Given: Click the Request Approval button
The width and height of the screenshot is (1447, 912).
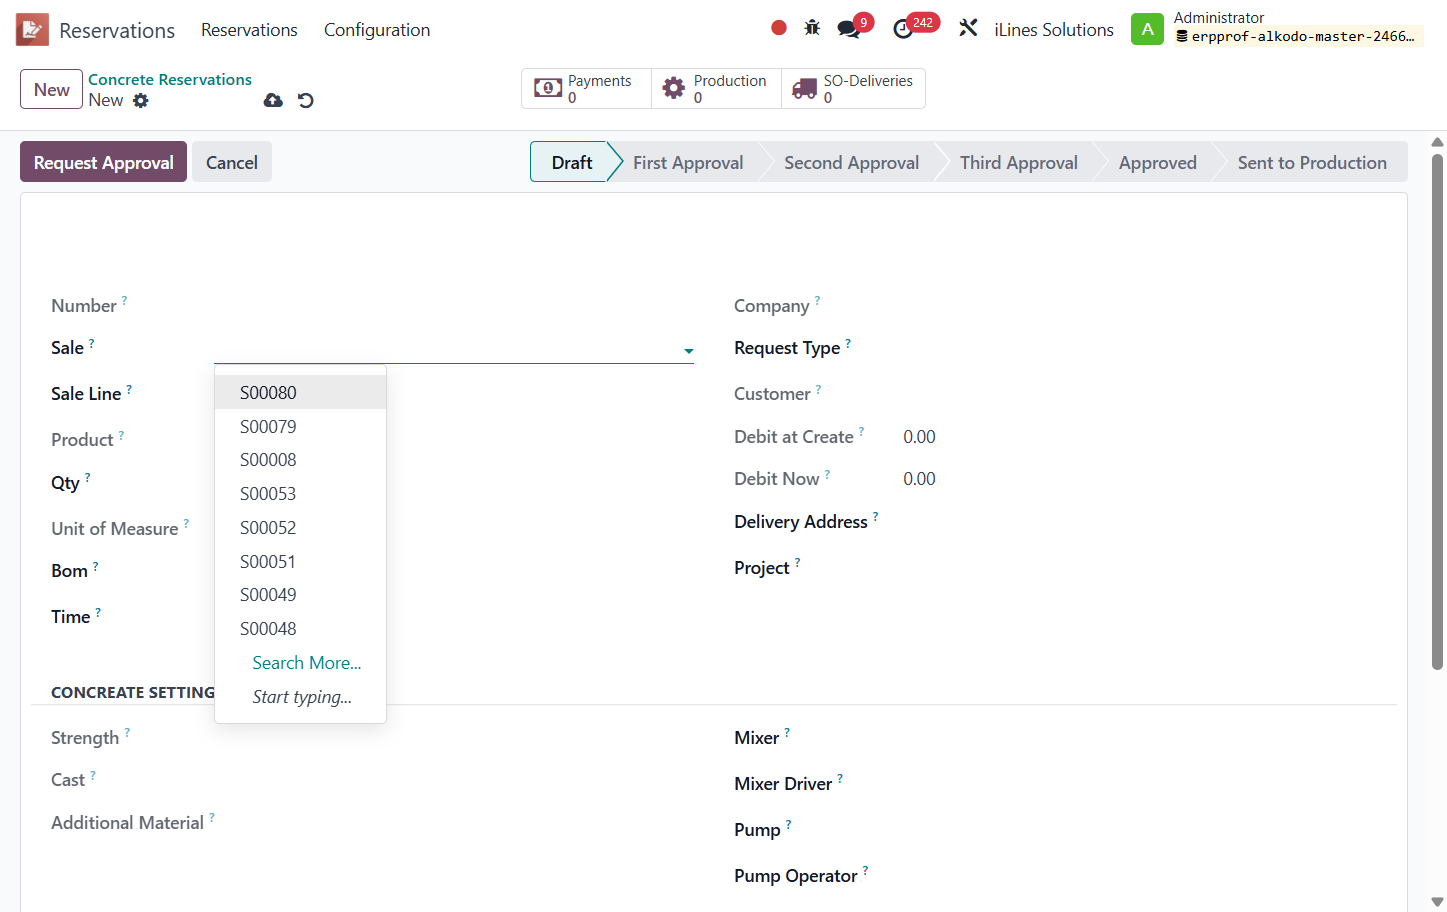Looking at the screenshot, I should [x=103, y=162].
